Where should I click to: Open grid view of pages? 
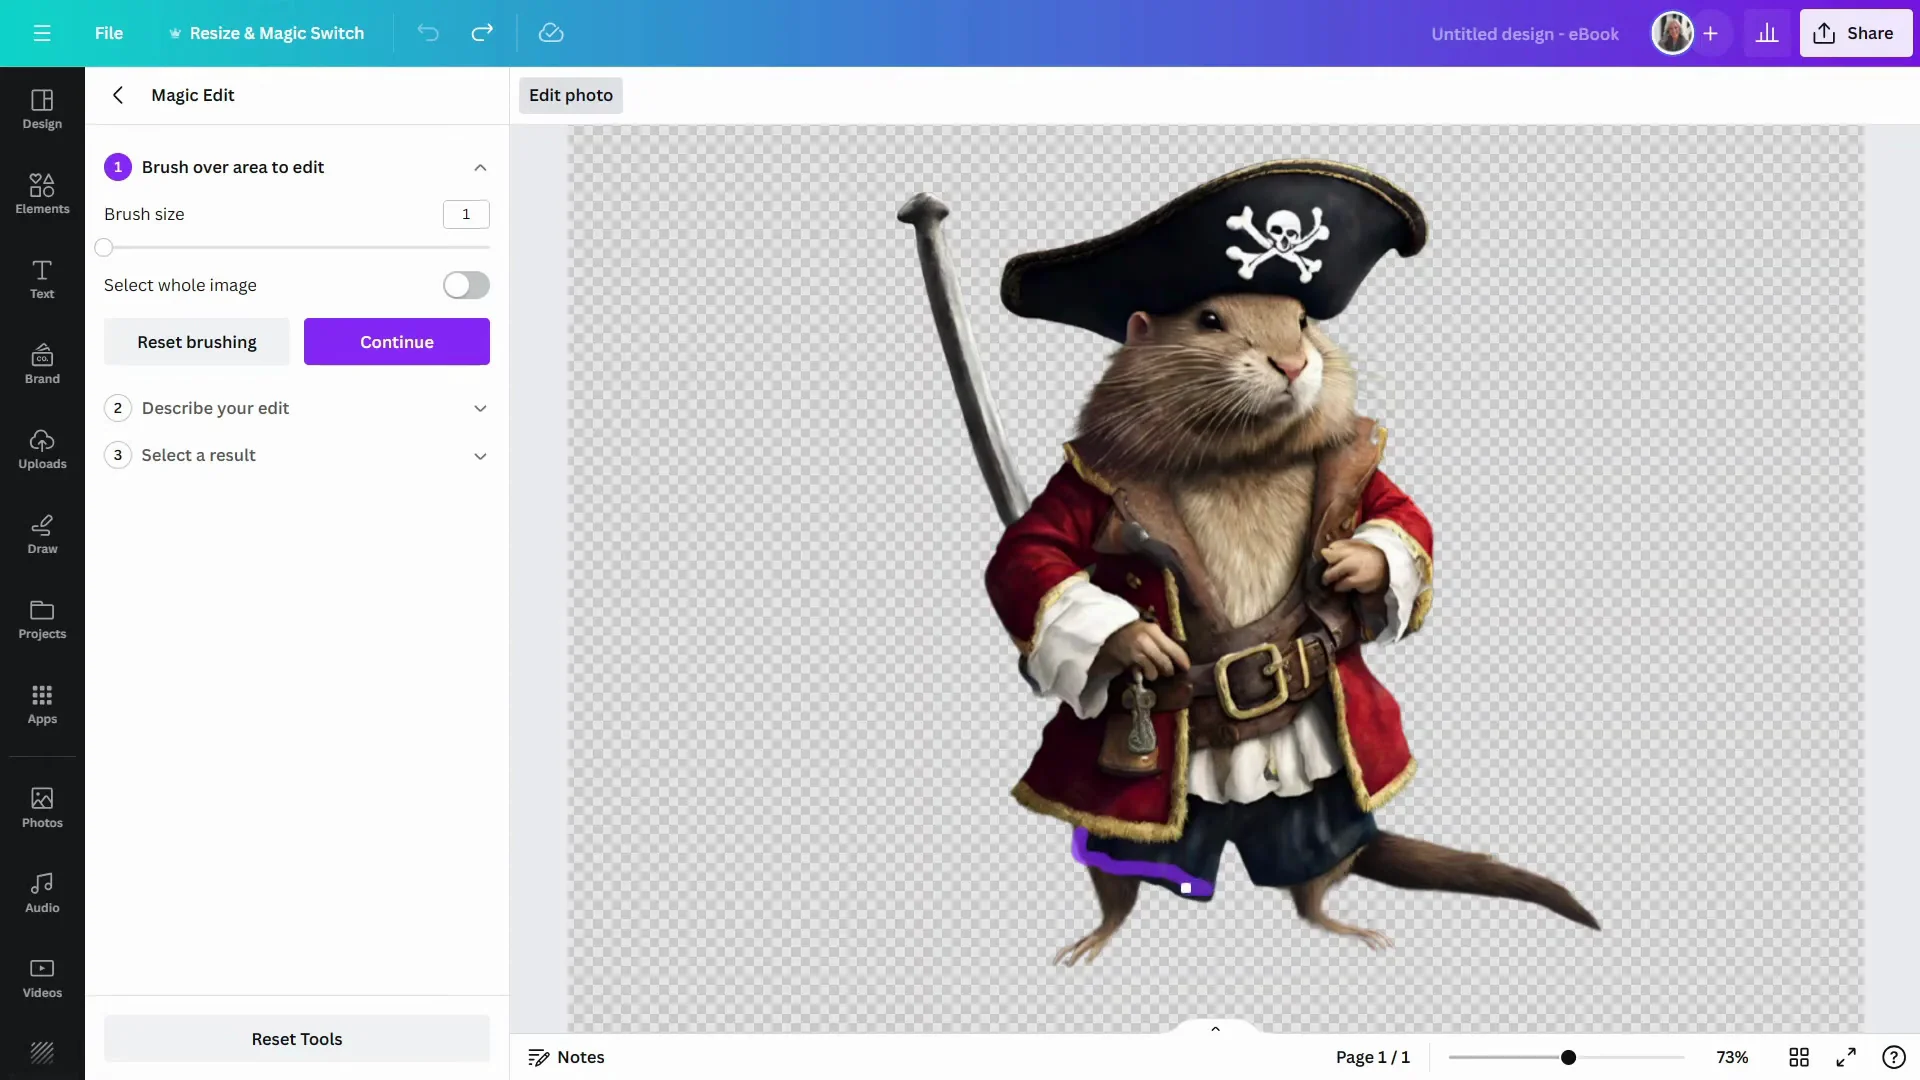click(x=1799, y=1057)
